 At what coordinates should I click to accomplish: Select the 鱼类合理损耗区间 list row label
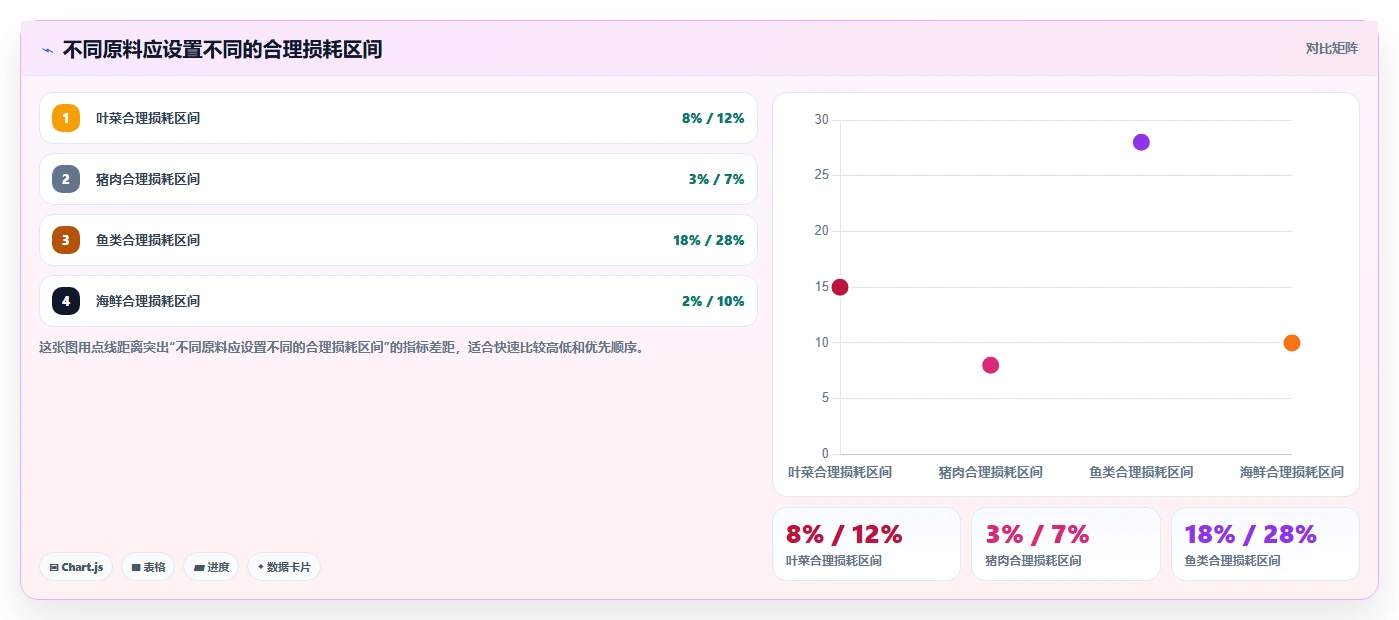point(148,240)
